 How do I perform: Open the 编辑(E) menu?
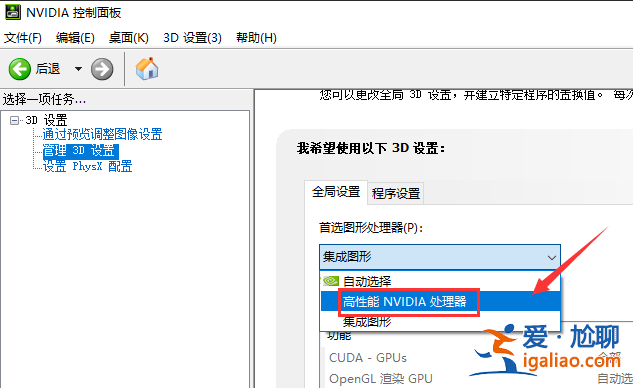tap(75, 38)
